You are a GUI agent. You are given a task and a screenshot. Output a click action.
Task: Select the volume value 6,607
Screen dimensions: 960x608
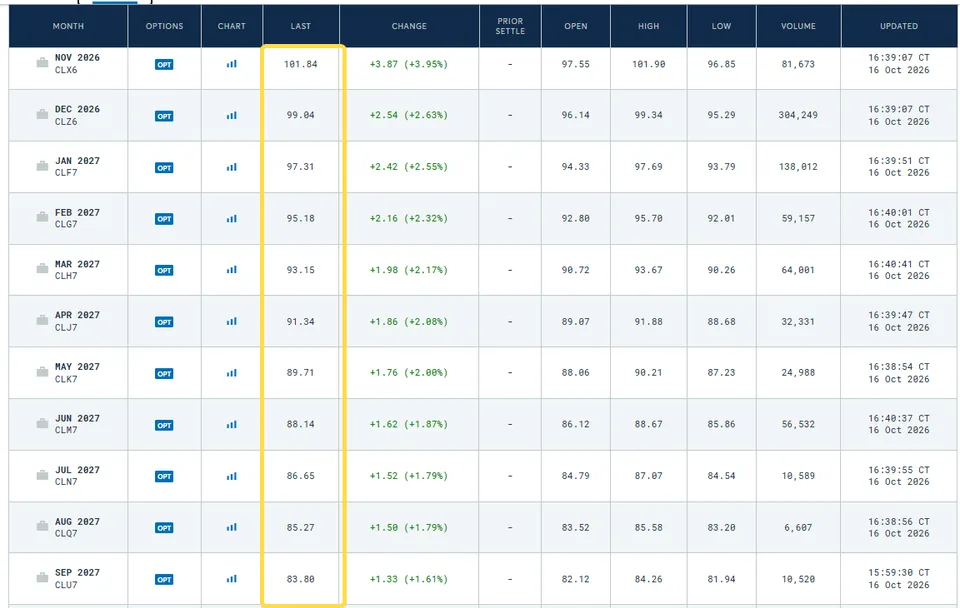[x=798, y=527]
